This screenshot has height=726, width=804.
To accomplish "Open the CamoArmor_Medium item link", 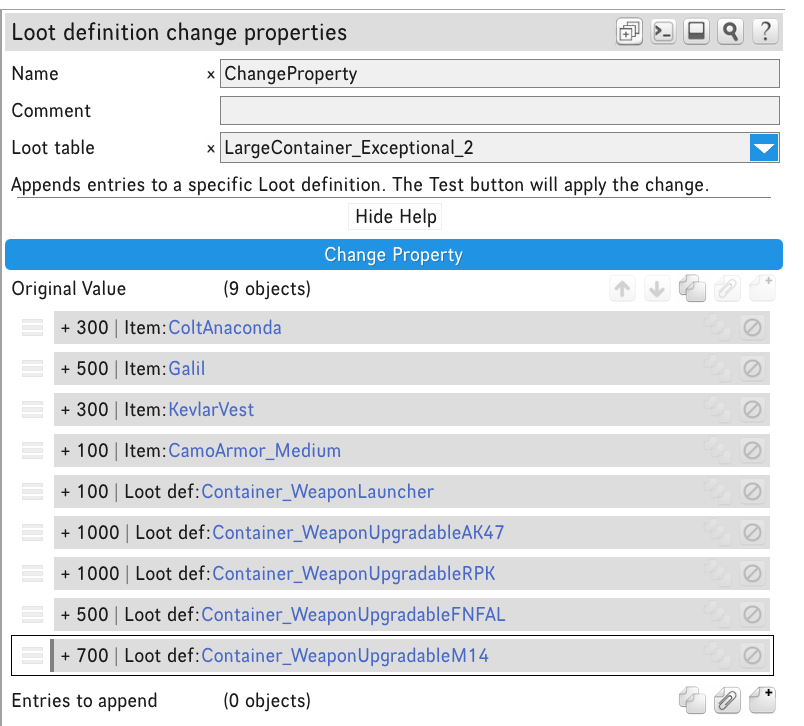I will pos(254,451).
